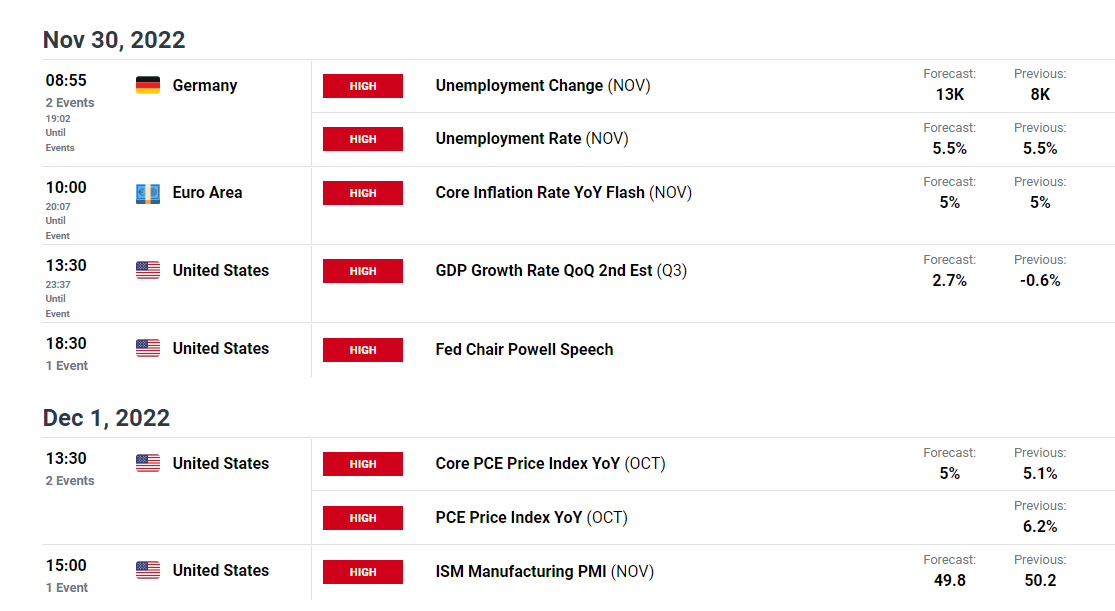Expand the 08:55 Germany 2 Events group
Viewport: 1115px width, 611px height.
70,102
